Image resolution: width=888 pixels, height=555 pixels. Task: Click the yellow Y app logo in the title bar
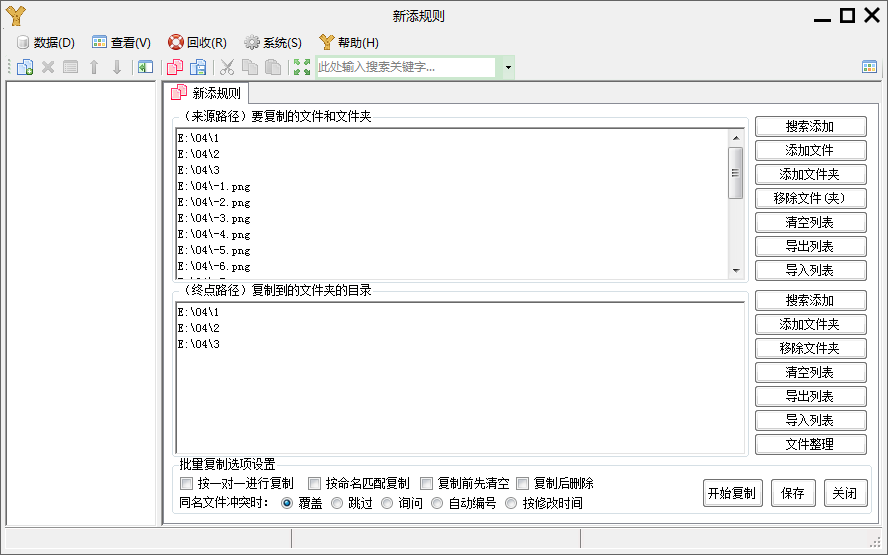point(16,16)
